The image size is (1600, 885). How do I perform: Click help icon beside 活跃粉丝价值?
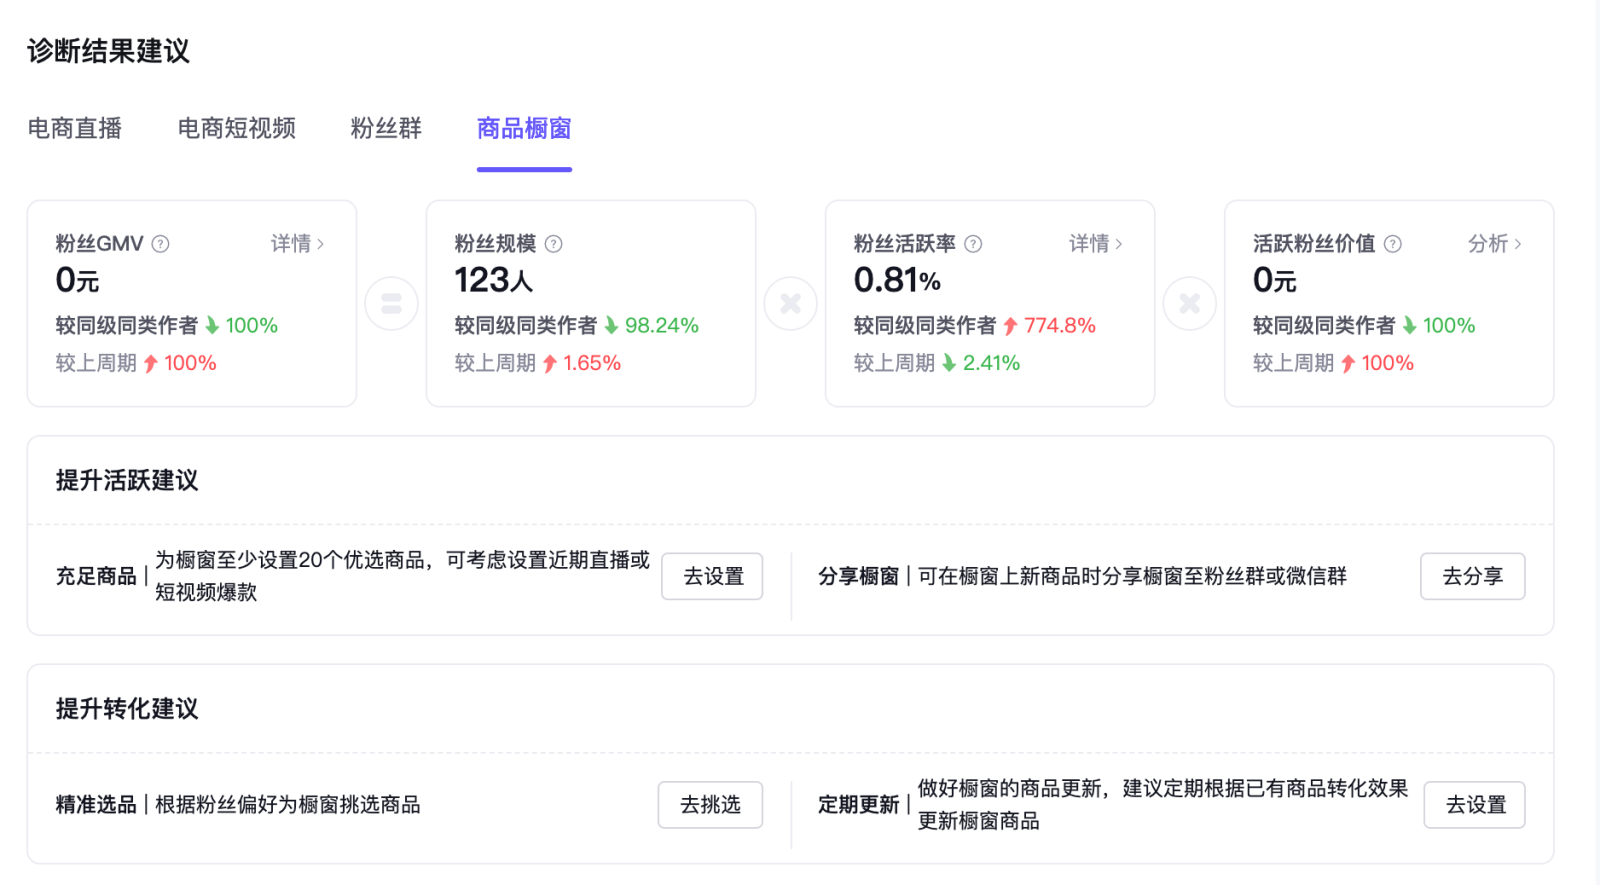click(1392, 244)
